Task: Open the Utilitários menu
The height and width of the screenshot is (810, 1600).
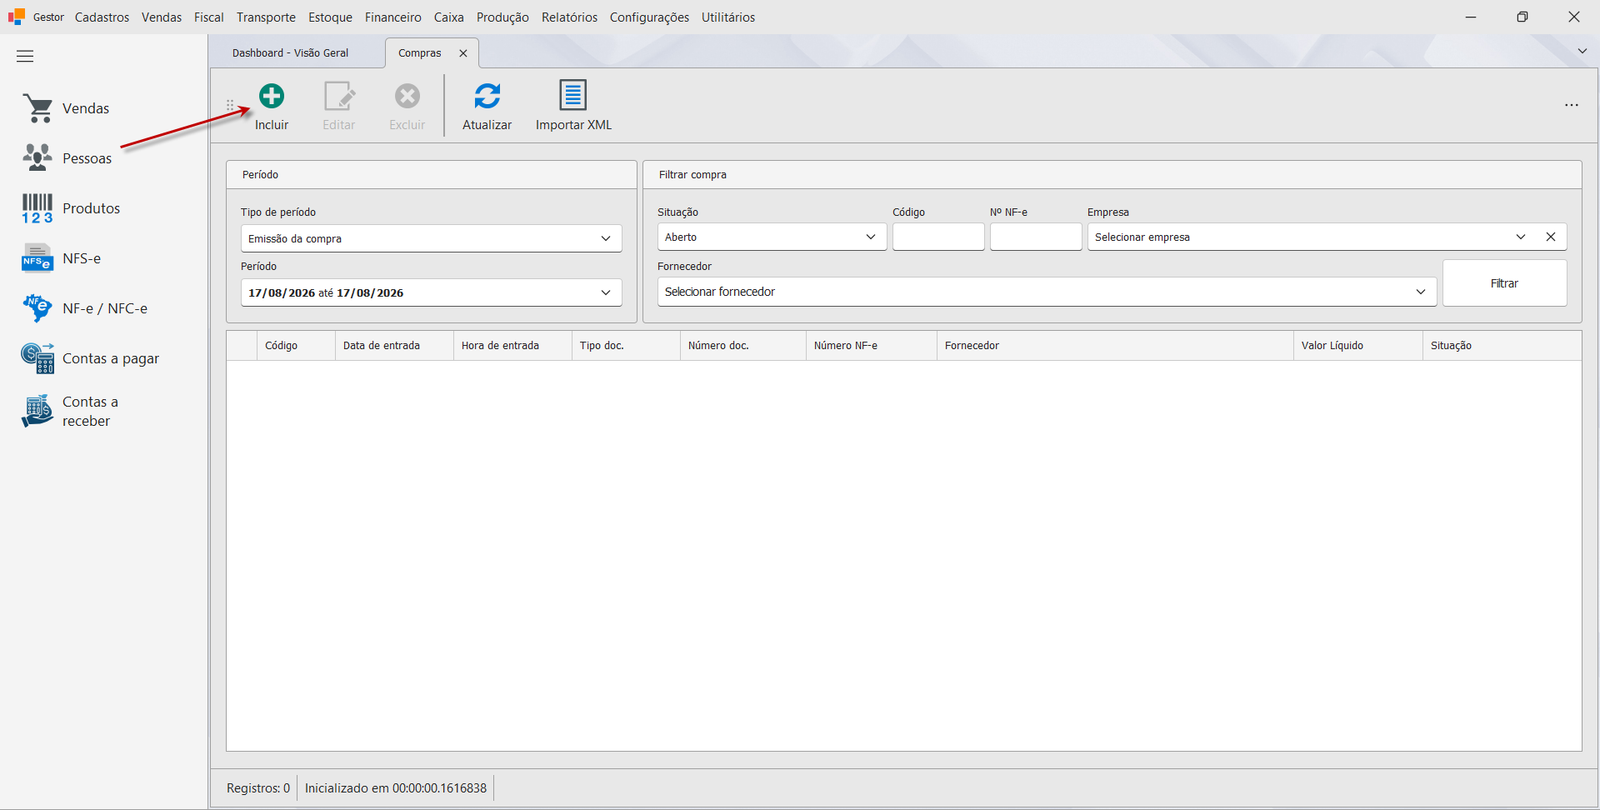Action: tap(728, 17)
